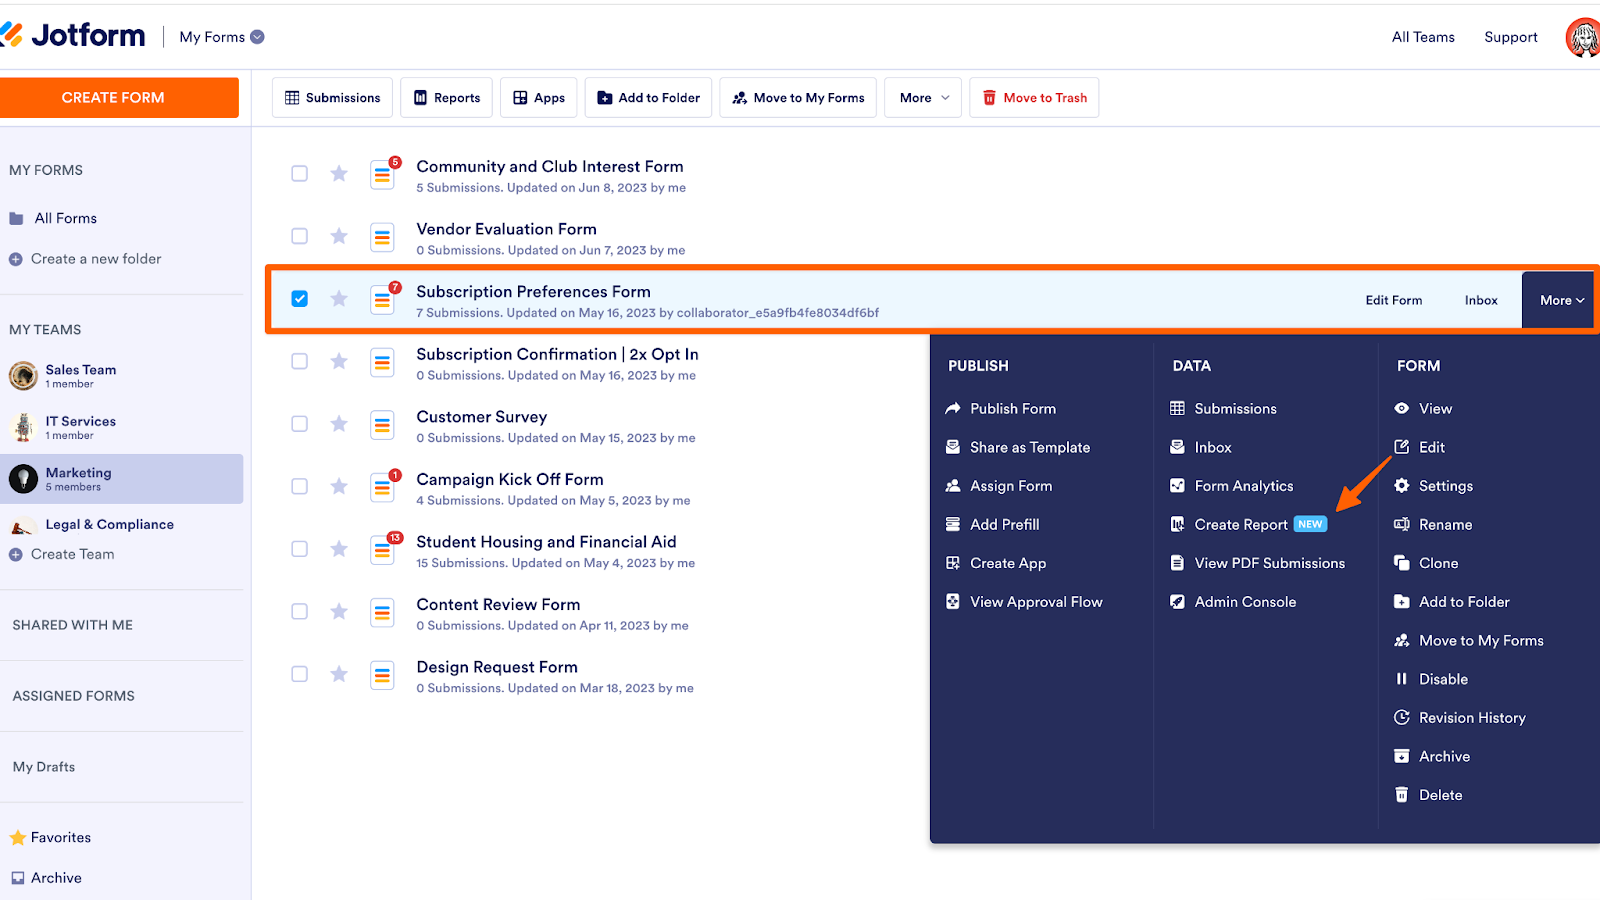Open the All Teams link
This screenshot has height=900, width=1600.
1423,37
